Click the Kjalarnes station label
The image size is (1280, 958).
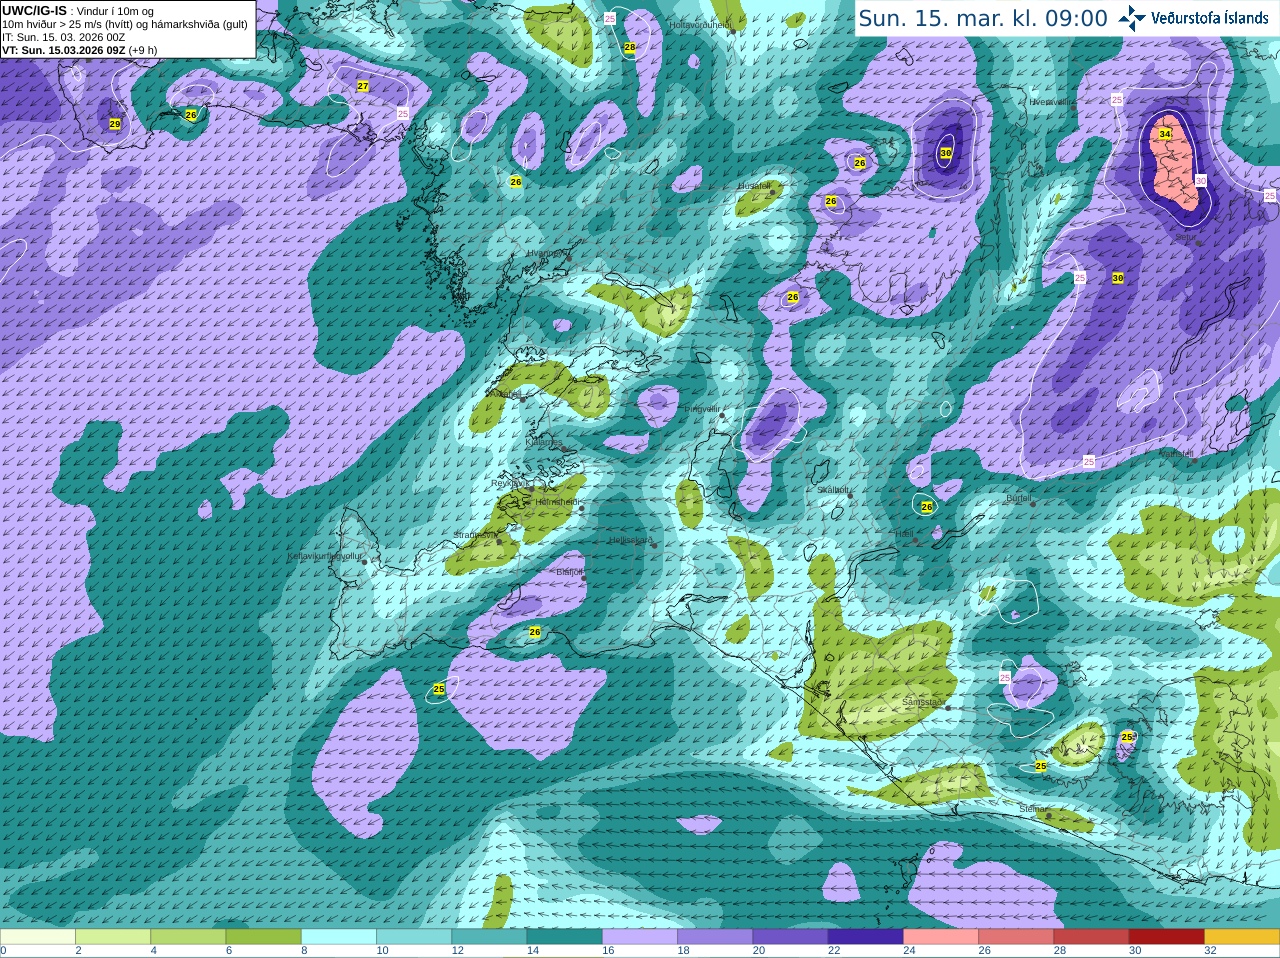coord(543,441)
